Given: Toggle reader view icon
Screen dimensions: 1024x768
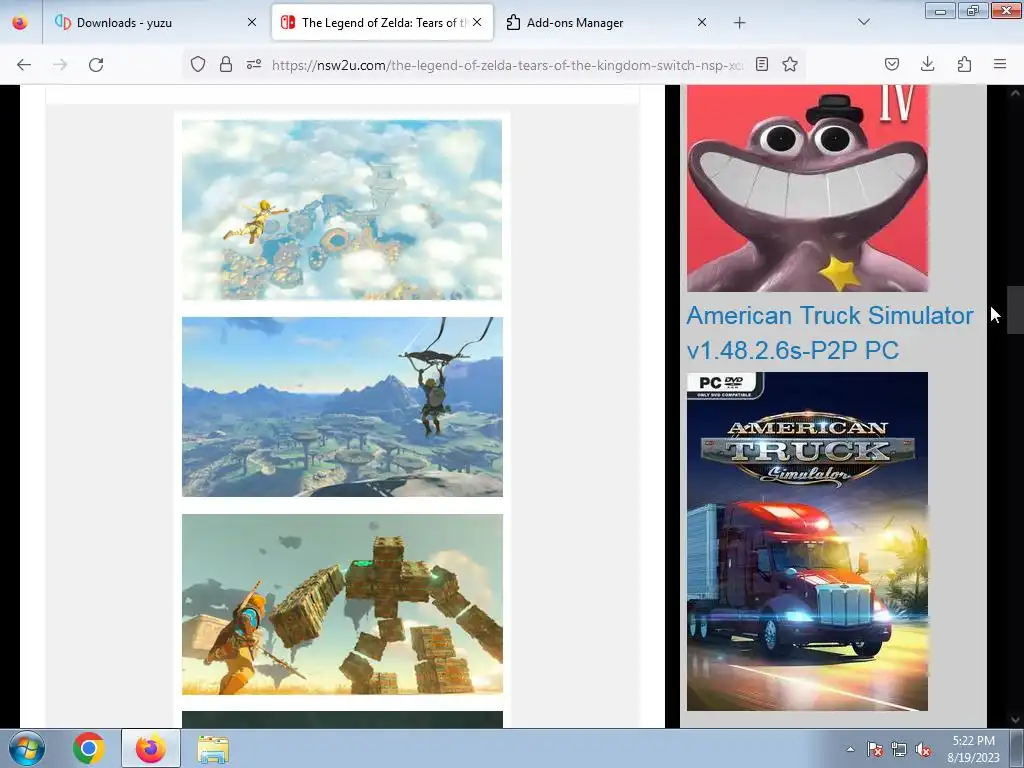Looking at the screenshot, I should point(761,64).
